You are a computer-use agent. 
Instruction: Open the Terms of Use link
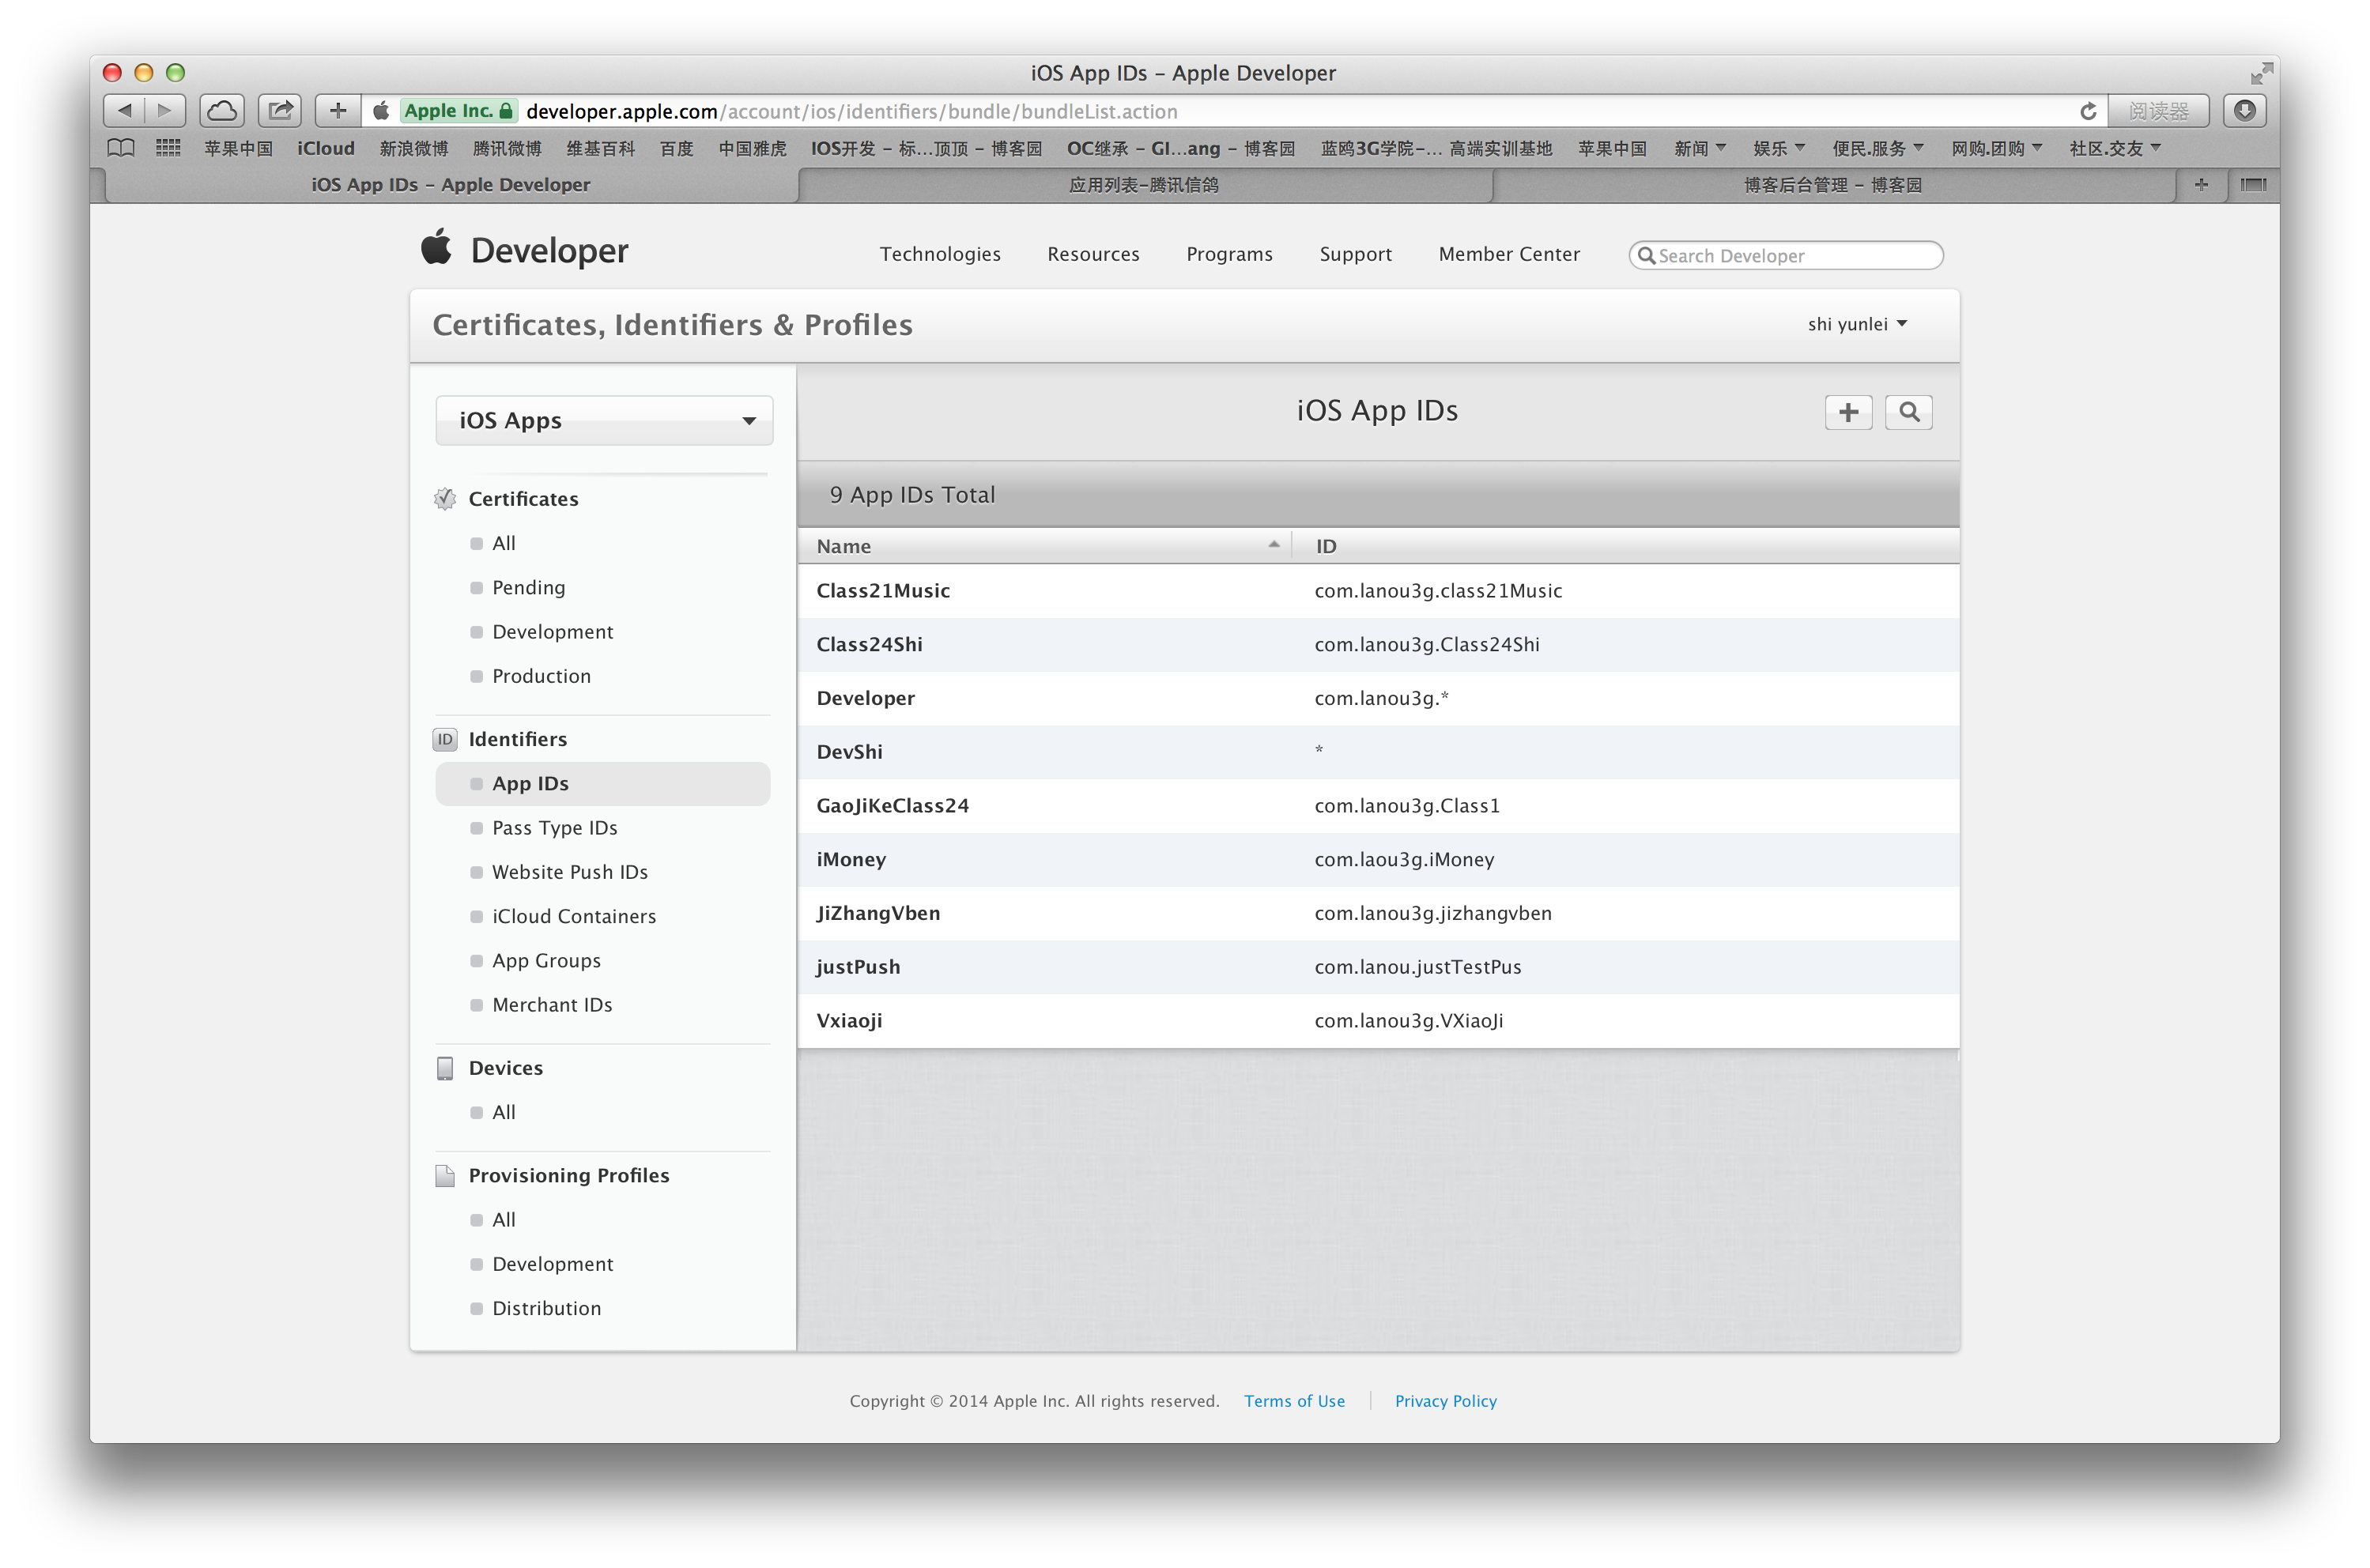(1294, 1401)
